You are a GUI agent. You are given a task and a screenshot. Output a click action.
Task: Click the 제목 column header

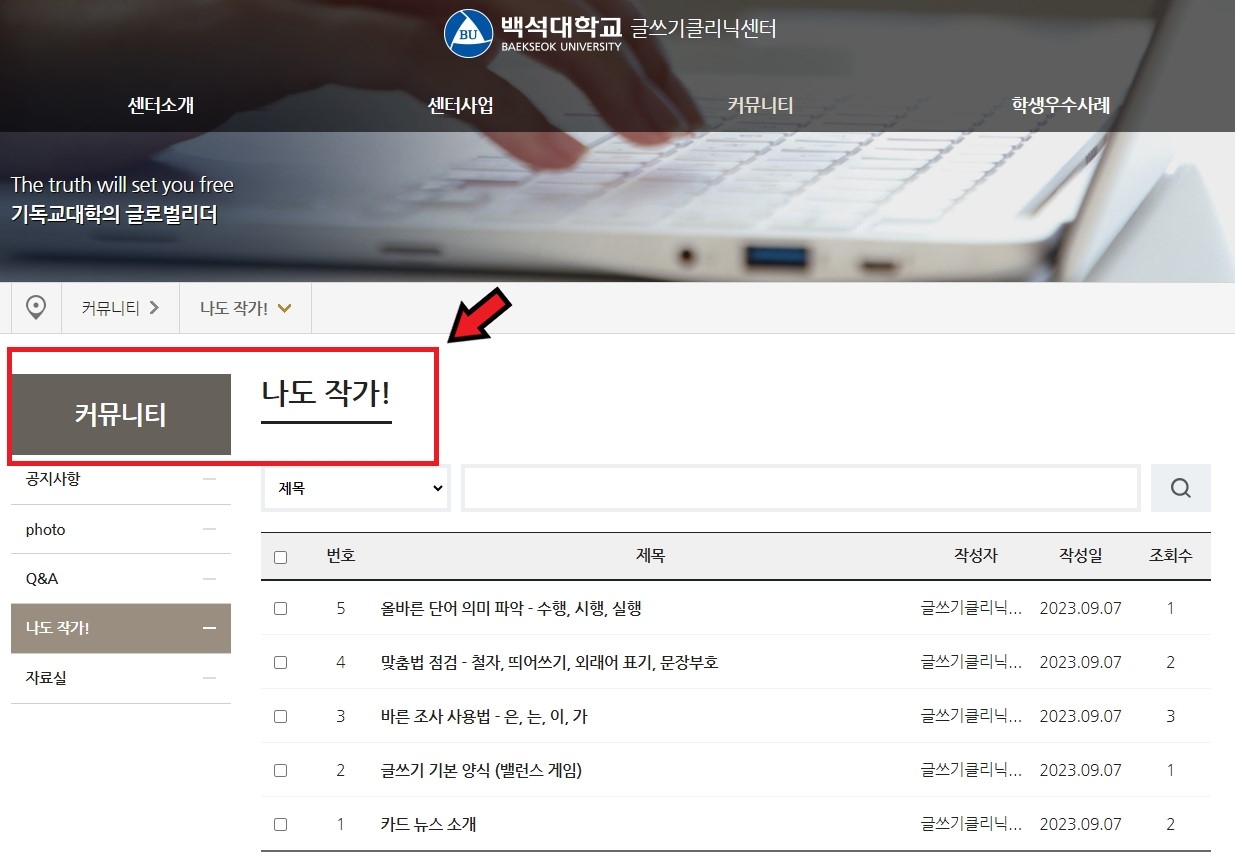(x=650, y=556)
